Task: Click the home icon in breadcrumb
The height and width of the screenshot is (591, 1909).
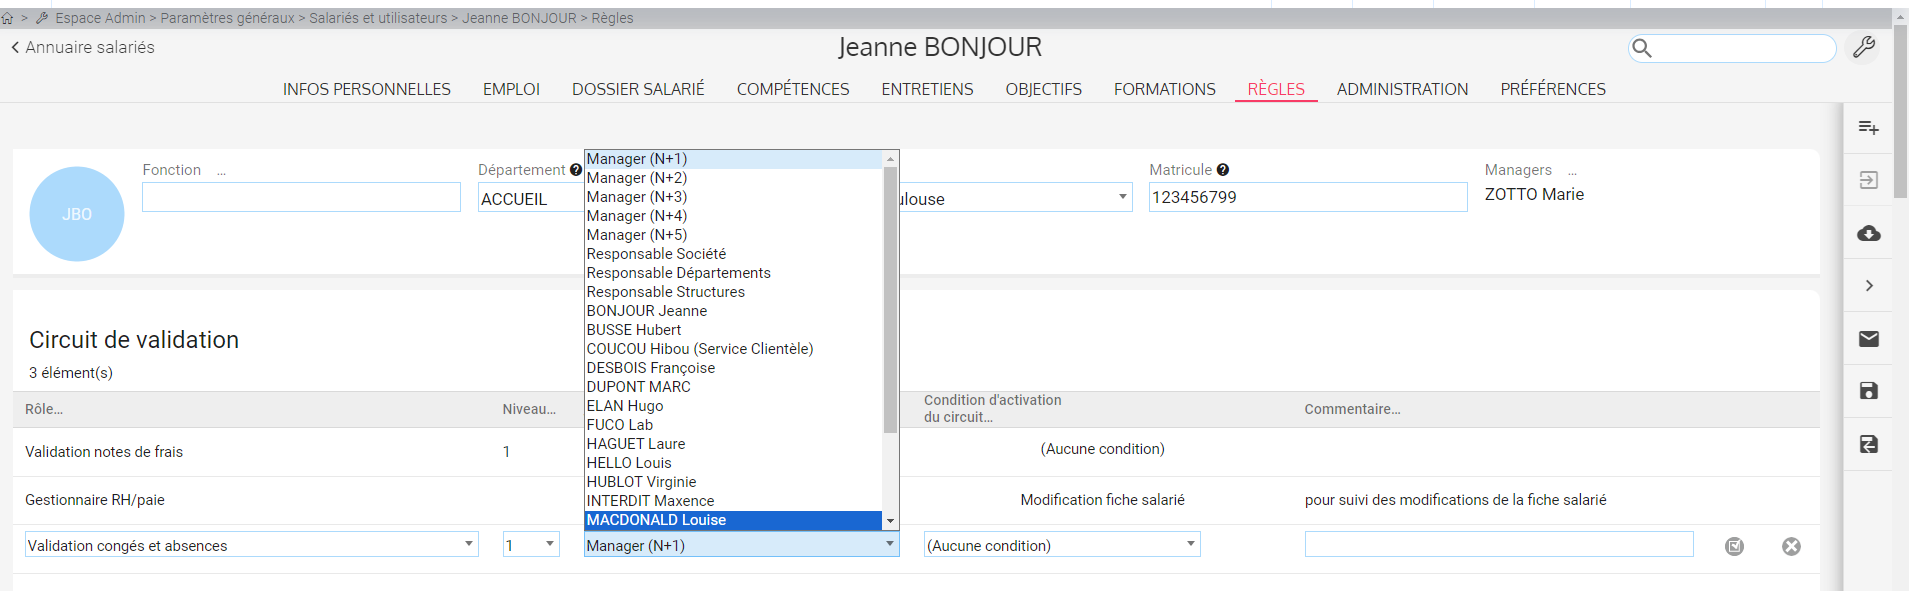Action: tap(7, 18)
